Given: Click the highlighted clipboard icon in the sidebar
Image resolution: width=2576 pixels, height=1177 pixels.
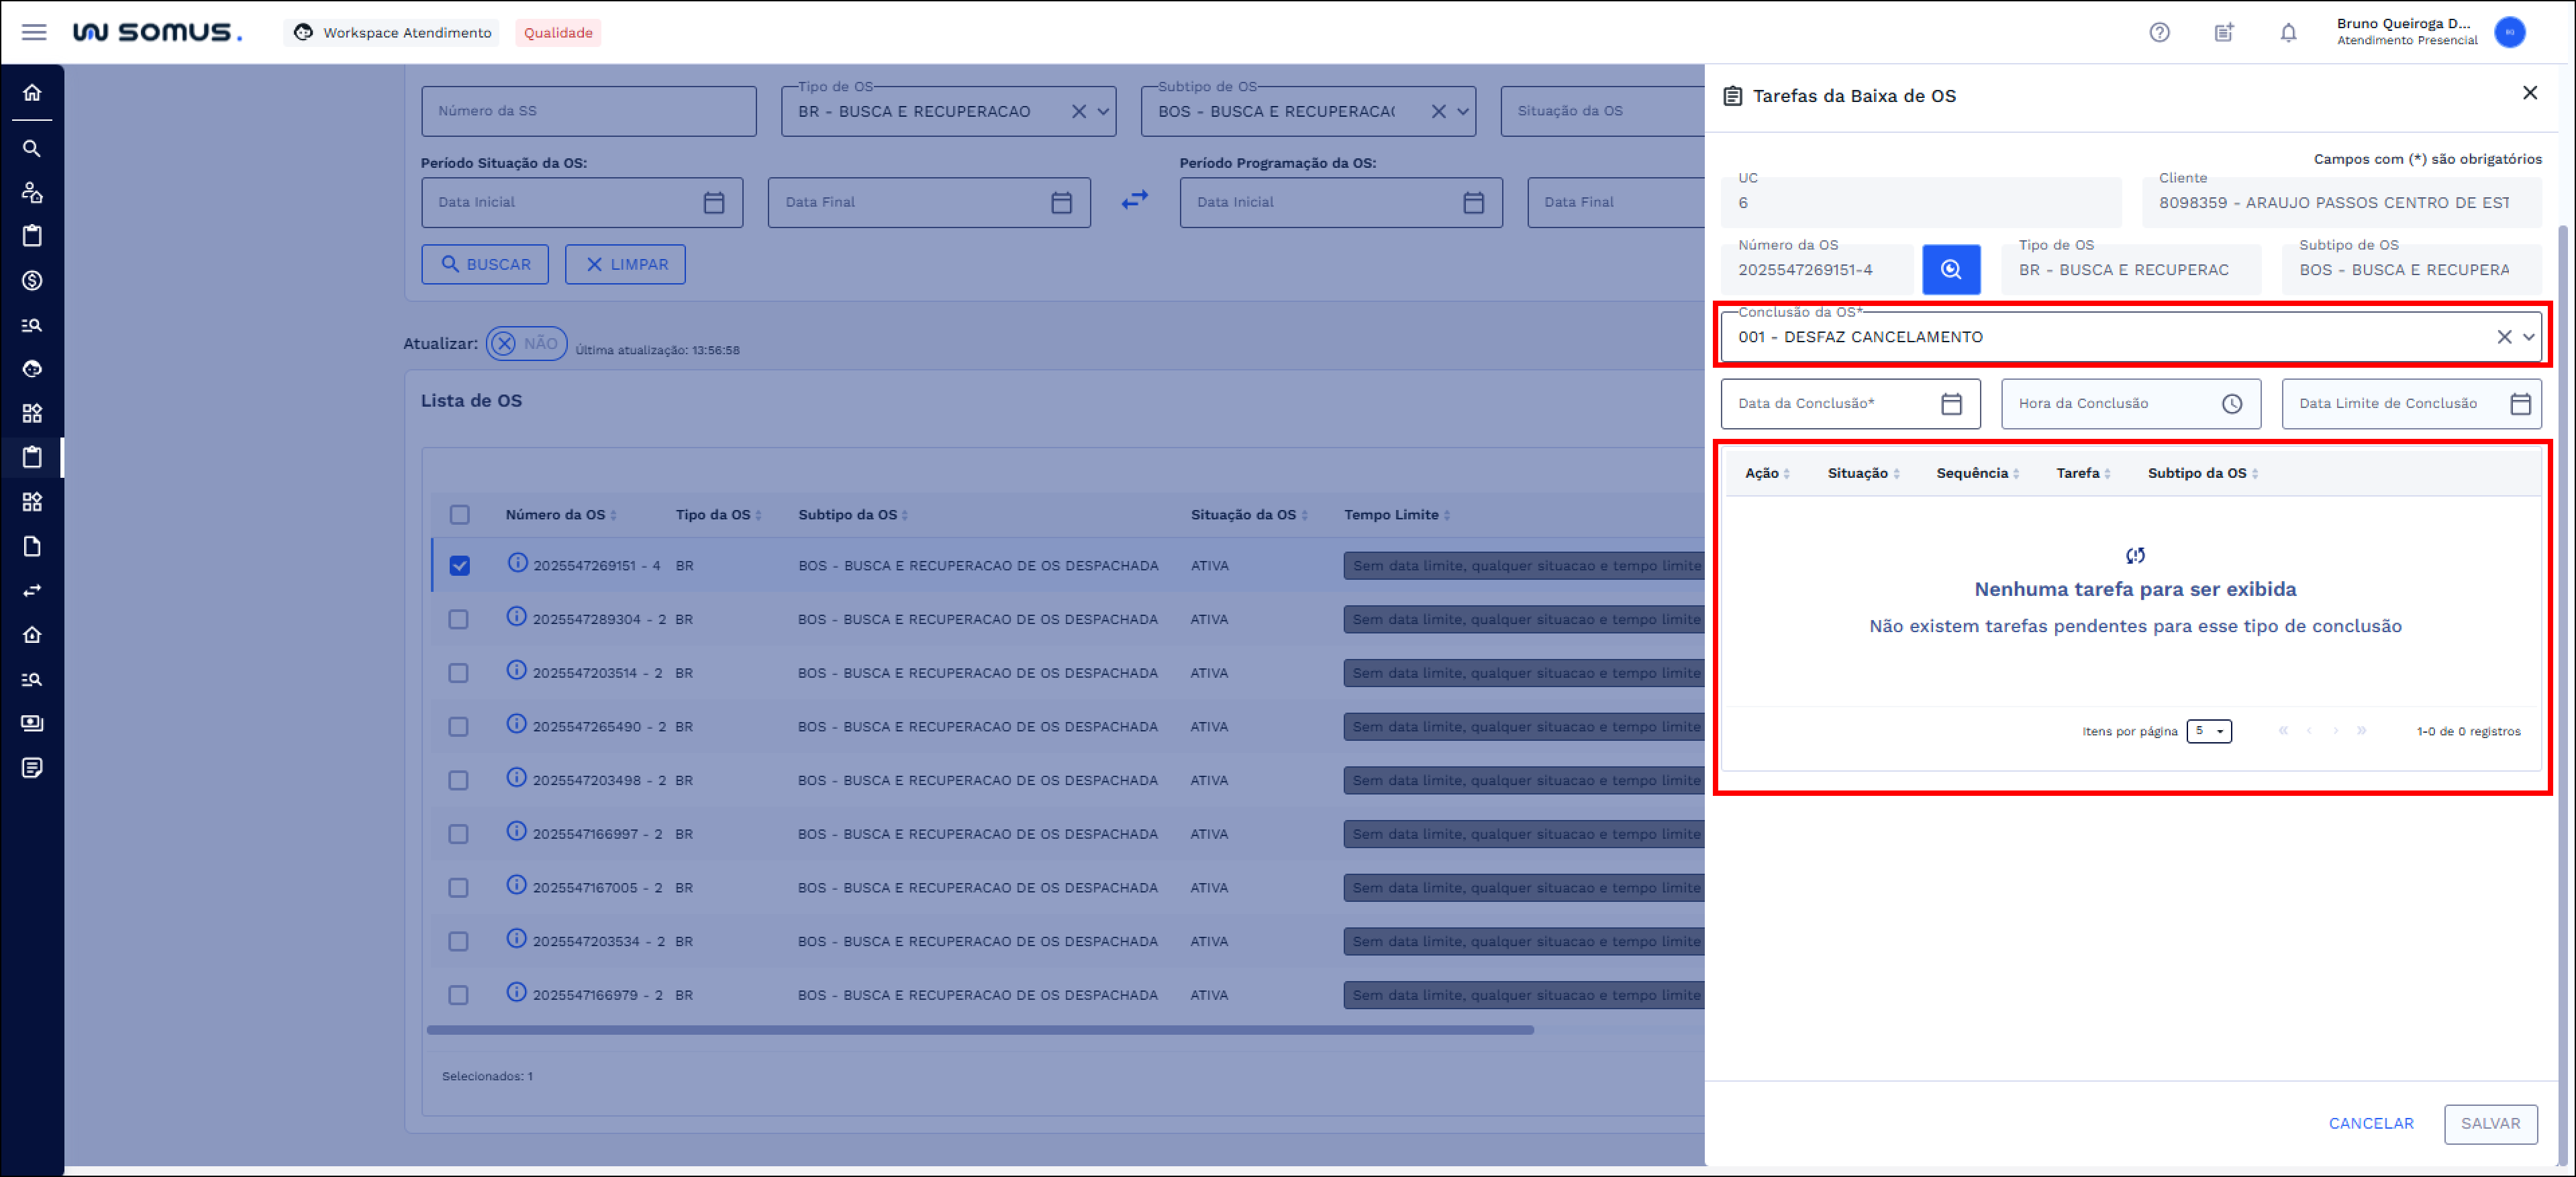Looking at the screenshot, I should 32,457.
